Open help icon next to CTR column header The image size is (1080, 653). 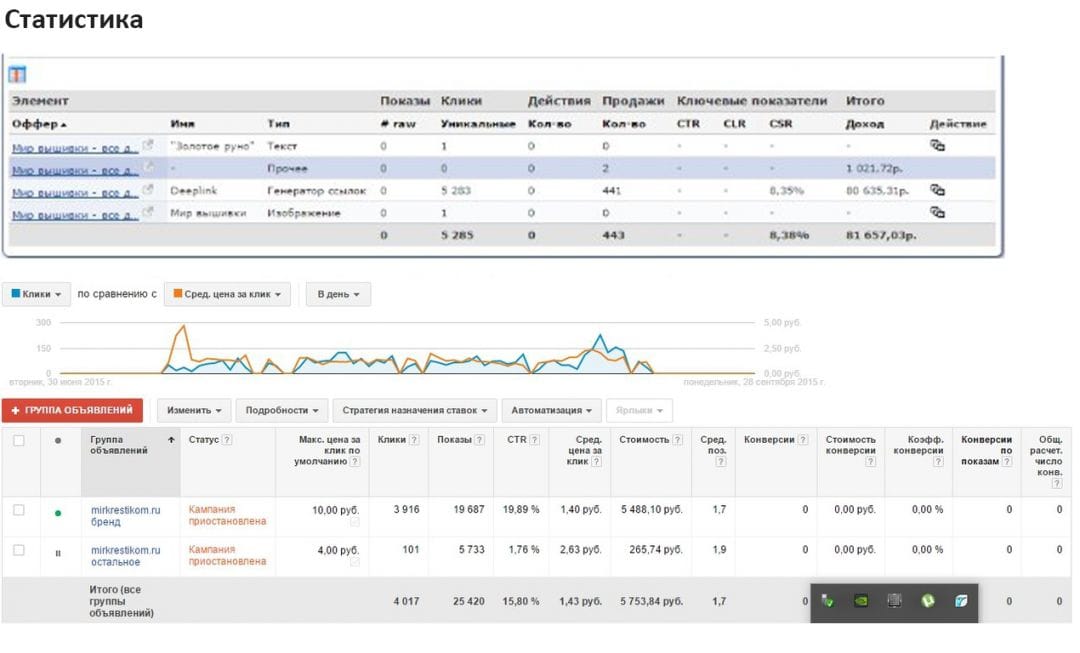coord(534,439)
